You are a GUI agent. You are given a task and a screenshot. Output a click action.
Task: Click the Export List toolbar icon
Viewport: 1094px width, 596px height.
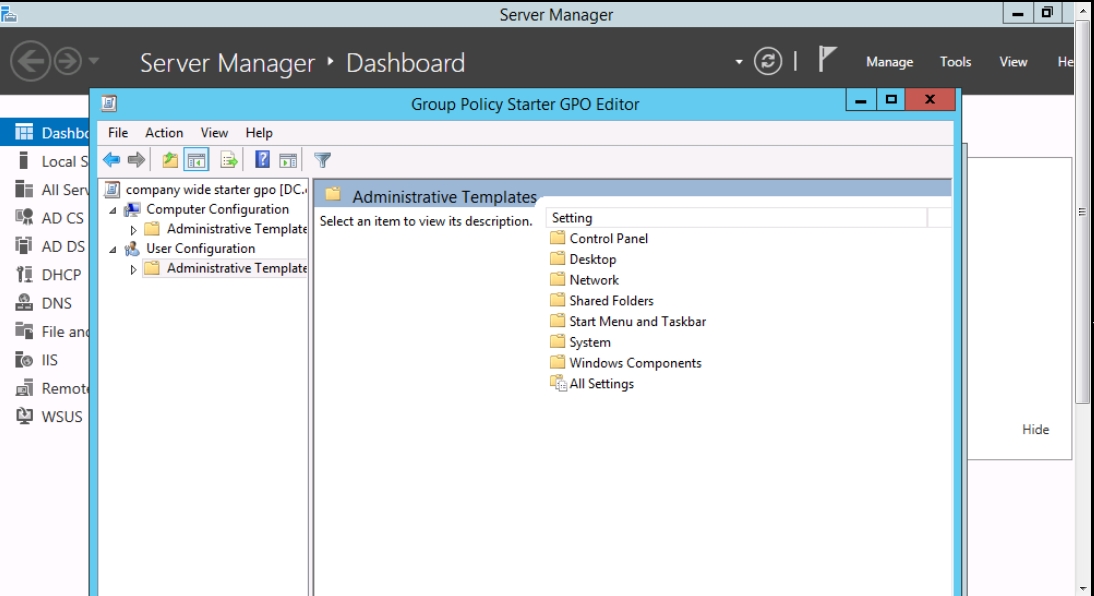pos(229,160)
